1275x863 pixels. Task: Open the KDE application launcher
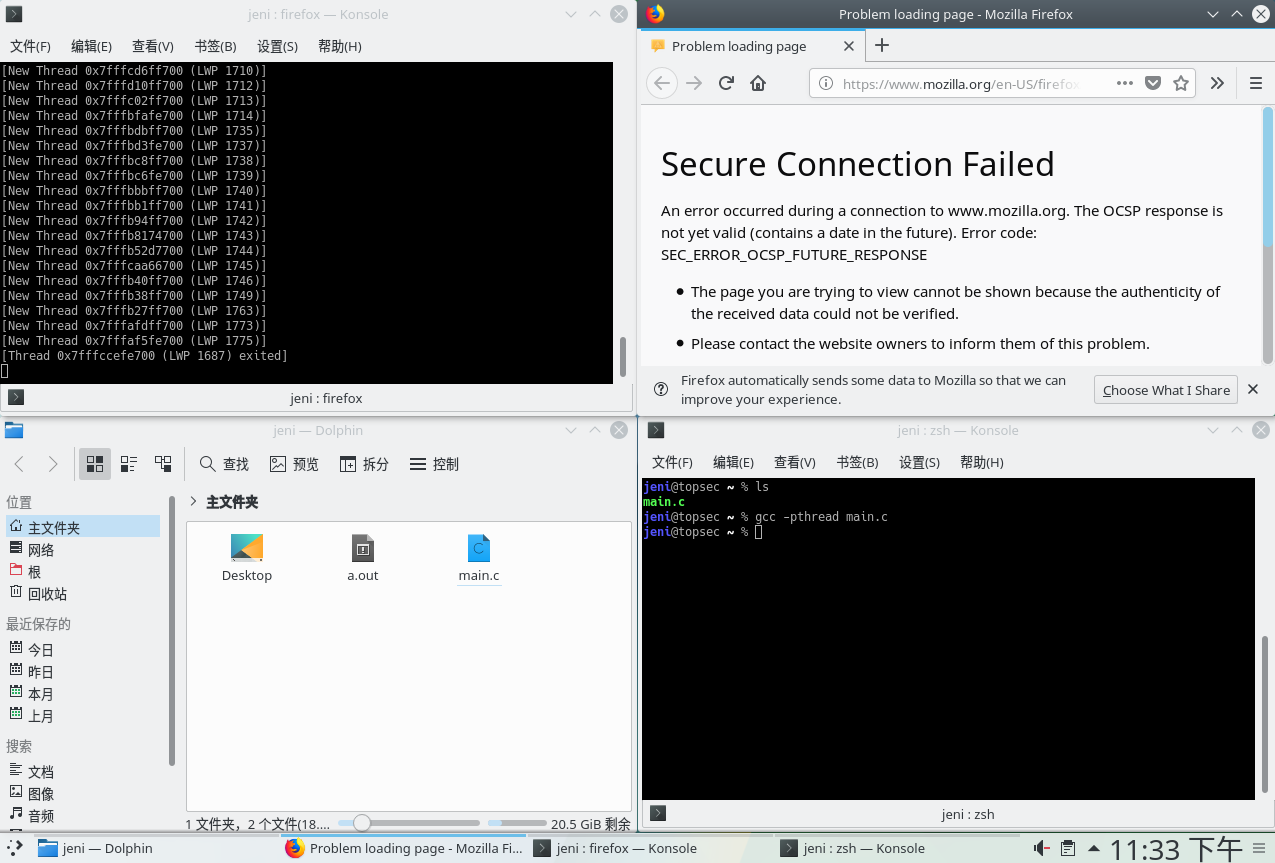[x=15, y=848]
